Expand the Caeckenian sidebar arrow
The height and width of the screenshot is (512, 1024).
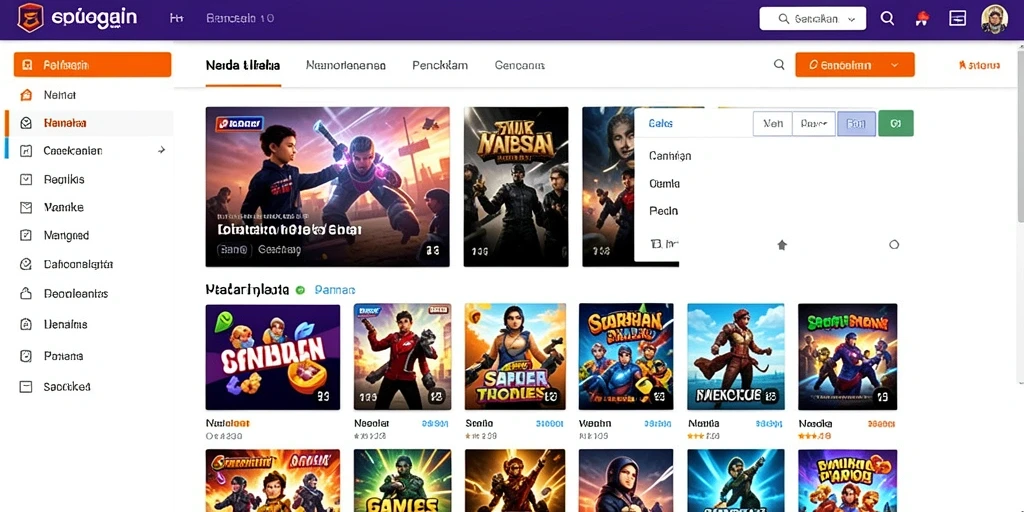click(x=161, y=150)
